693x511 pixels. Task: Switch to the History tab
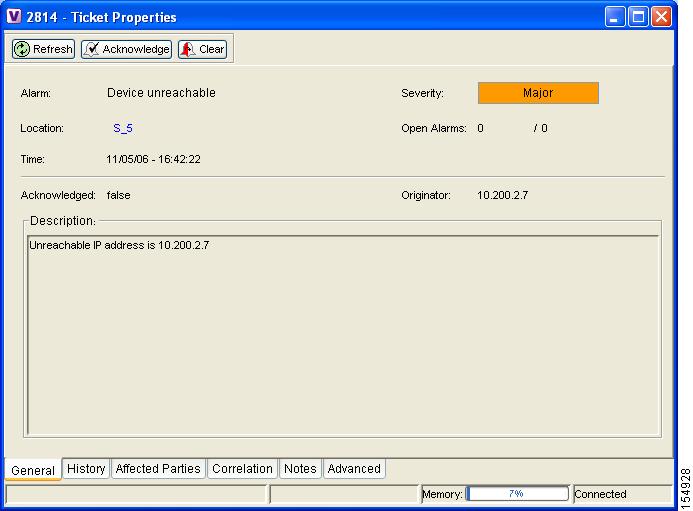click(x=86, y=469)
